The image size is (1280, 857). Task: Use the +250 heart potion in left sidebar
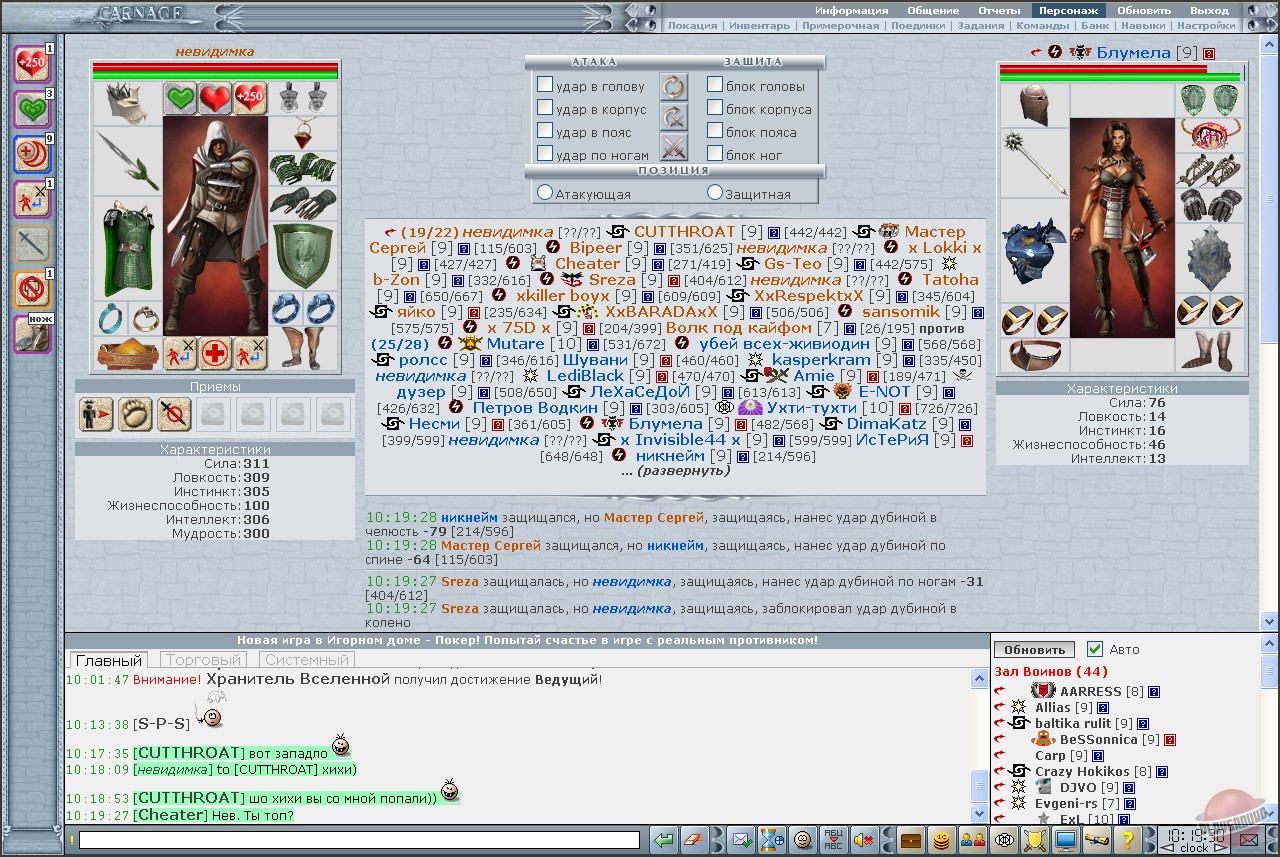[30, 64]
